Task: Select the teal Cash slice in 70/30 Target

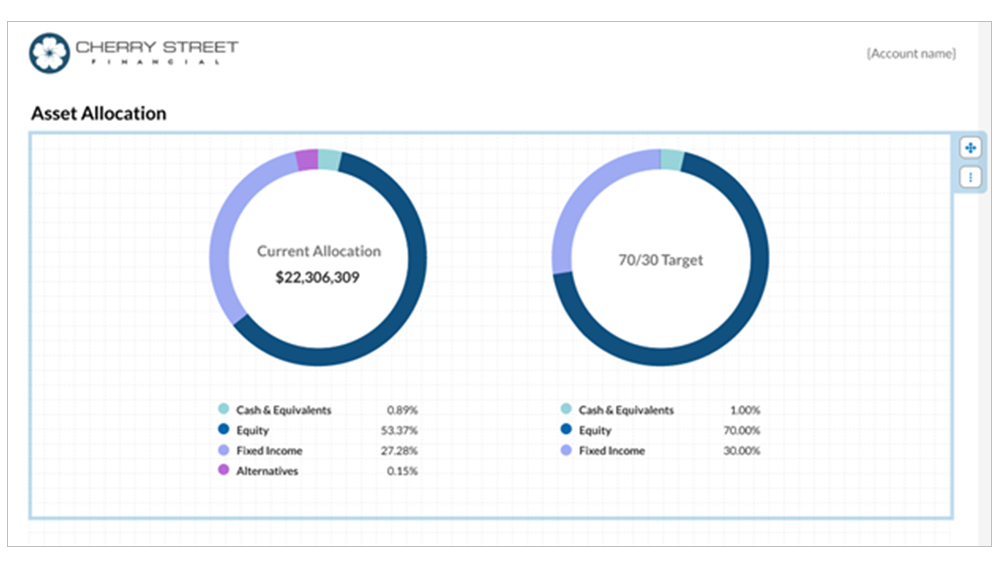Action: [x=672, y=160]
